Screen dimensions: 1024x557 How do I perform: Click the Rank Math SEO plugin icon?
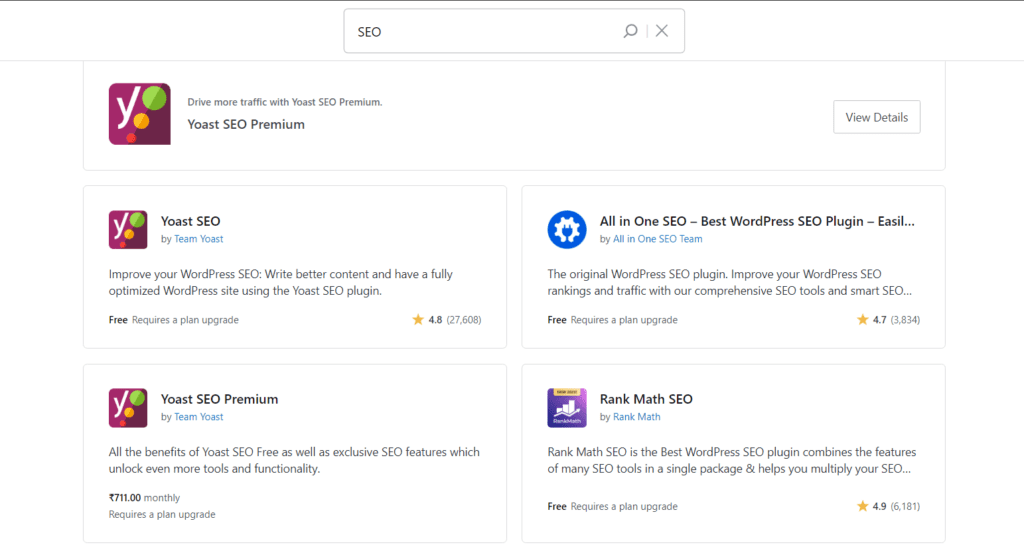[567, 407]
